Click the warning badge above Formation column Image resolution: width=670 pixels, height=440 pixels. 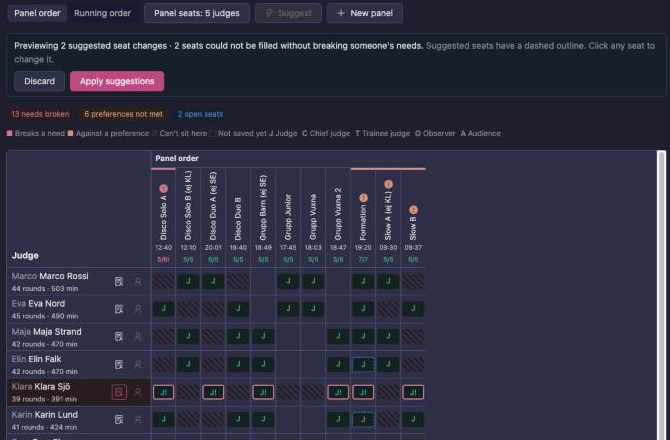(x=363, y=198)
